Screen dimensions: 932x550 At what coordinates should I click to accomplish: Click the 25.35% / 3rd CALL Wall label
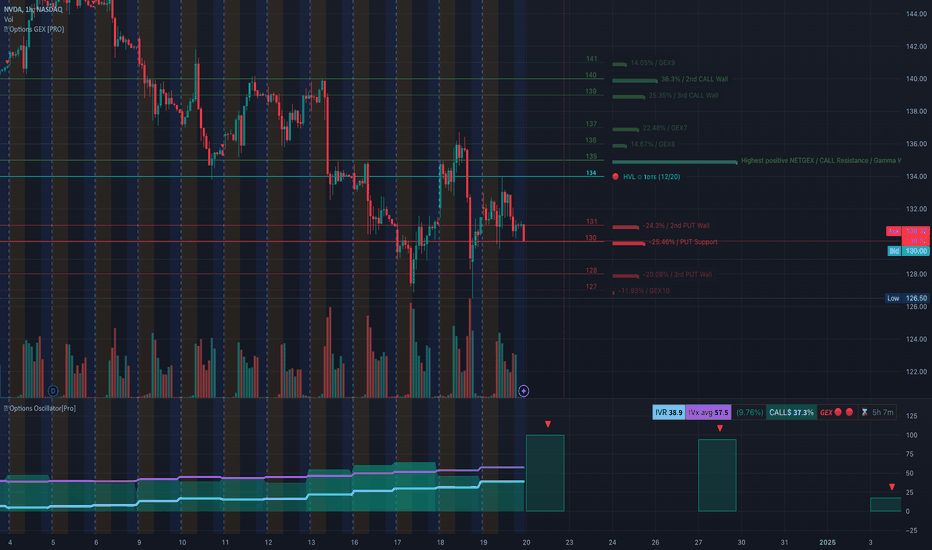684,95
